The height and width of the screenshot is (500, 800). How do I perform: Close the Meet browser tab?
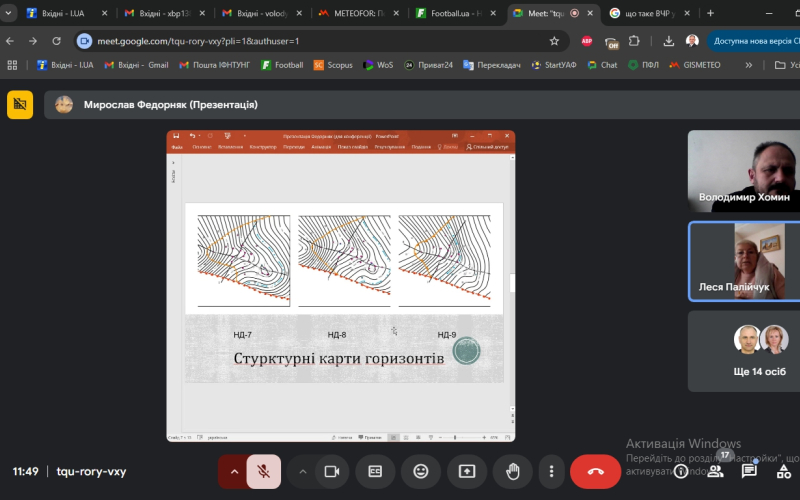click(x=590, y=13)
